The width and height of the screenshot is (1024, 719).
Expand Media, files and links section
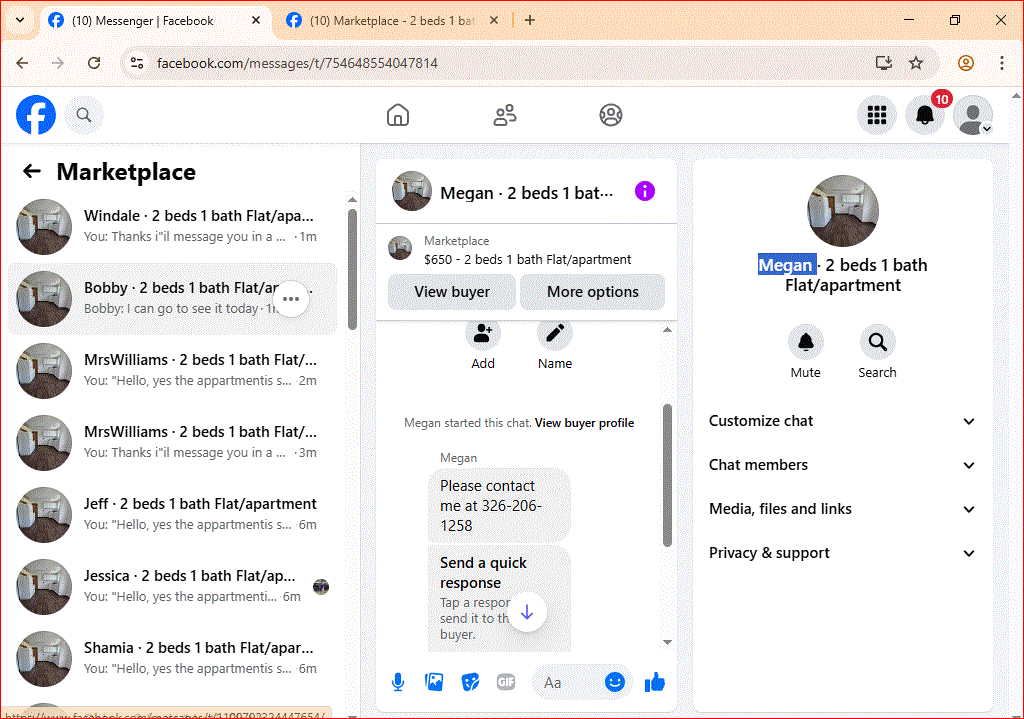click(842, 509)
